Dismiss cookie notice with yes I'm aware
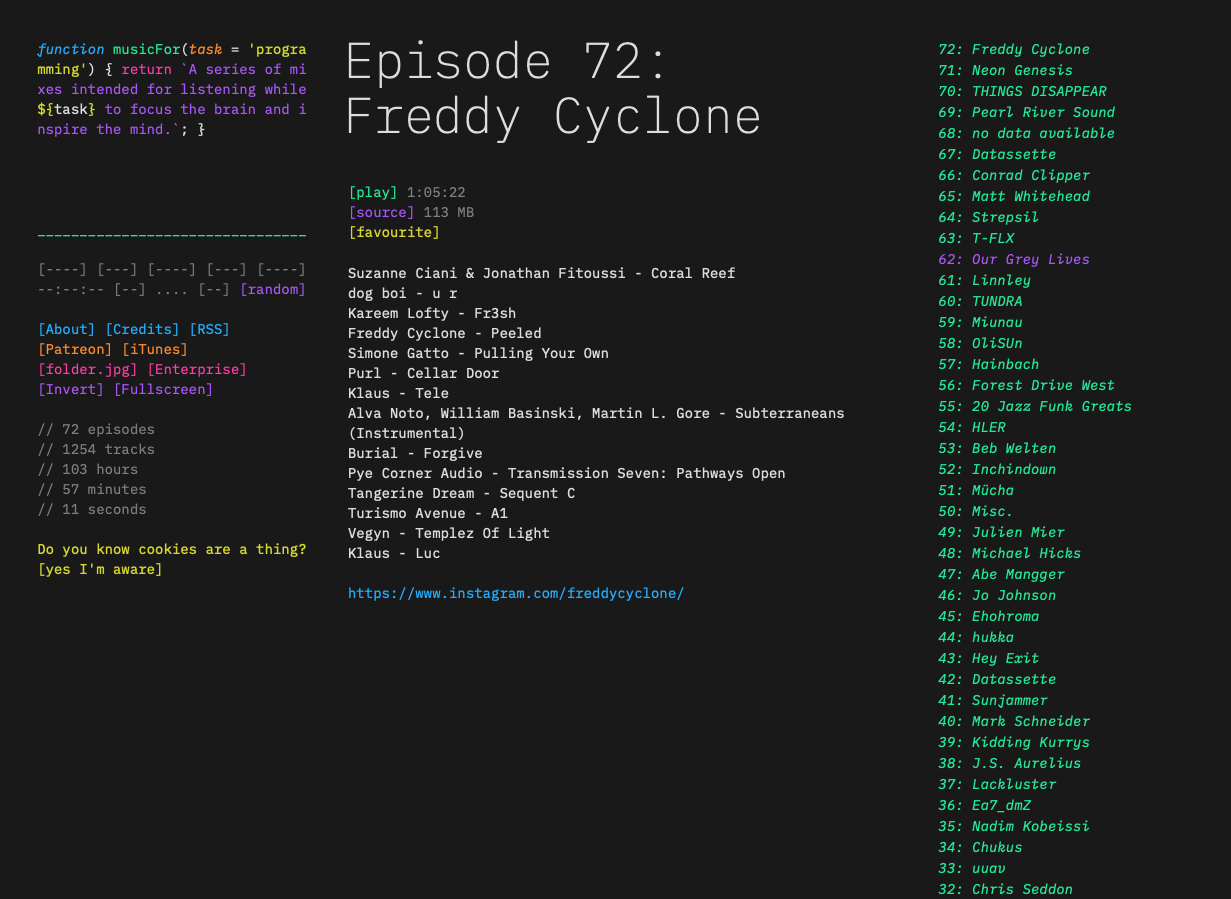Viewport: 1231px width, 899px height. click(x=101, y=569)
